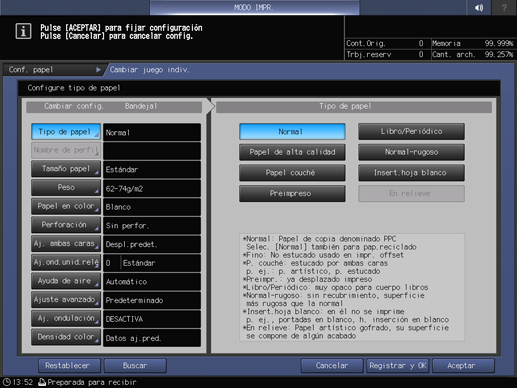The image size is (517, 388).
Task: Click Aceptar to confirm settings
Action: tap(463, 366)
